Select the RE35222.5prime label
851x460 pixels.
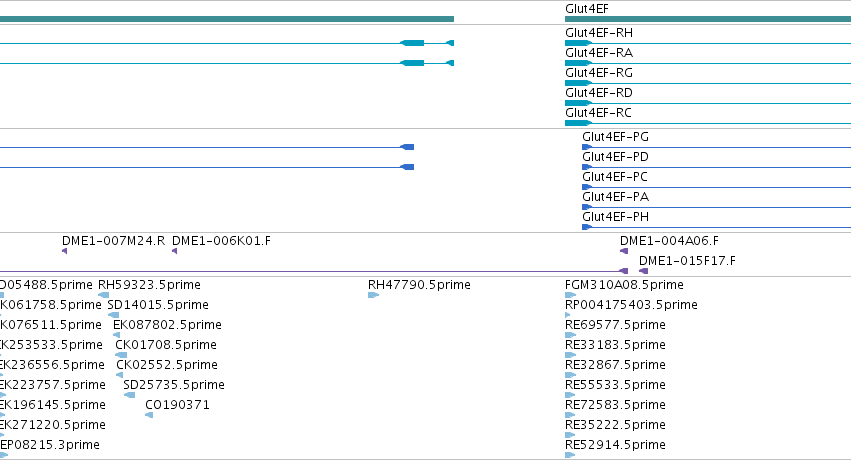click(x=615, y=426)
